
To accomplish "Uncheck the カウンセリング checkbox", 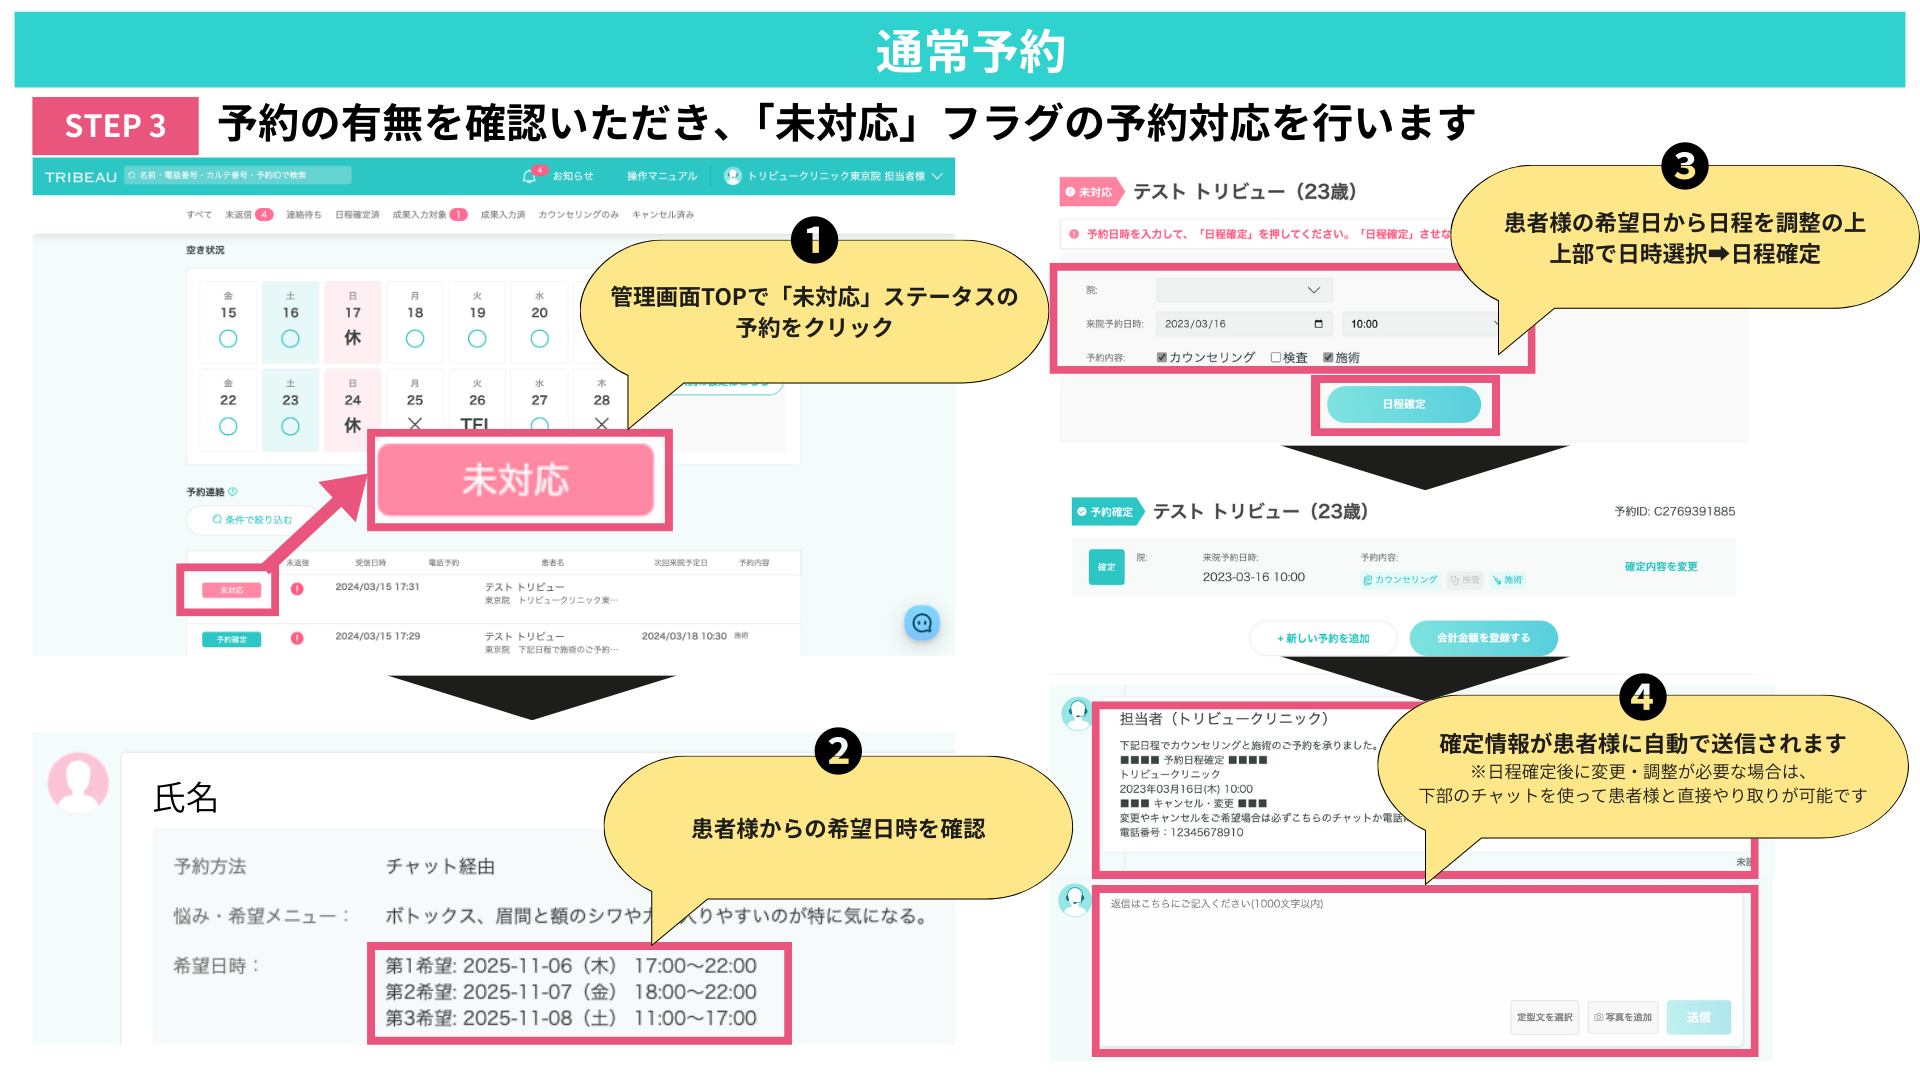I will tap(1162, 357).
